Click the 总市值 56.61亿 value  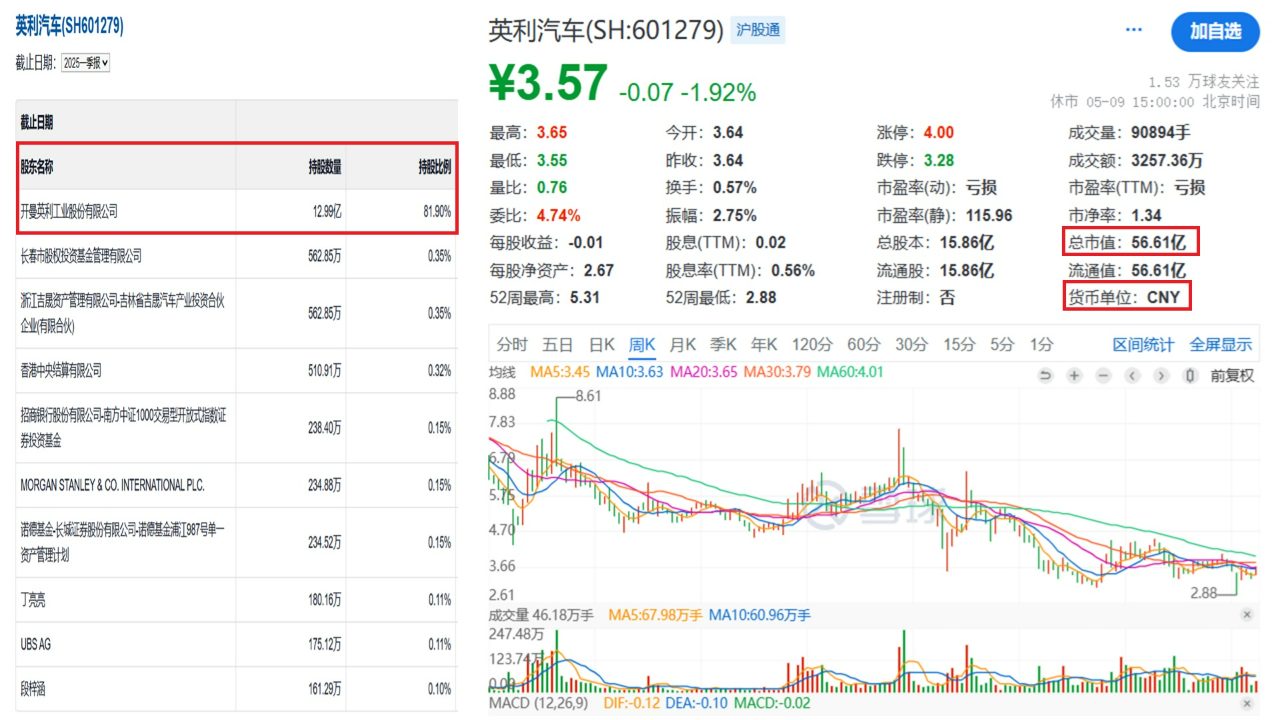(1126, 242)
